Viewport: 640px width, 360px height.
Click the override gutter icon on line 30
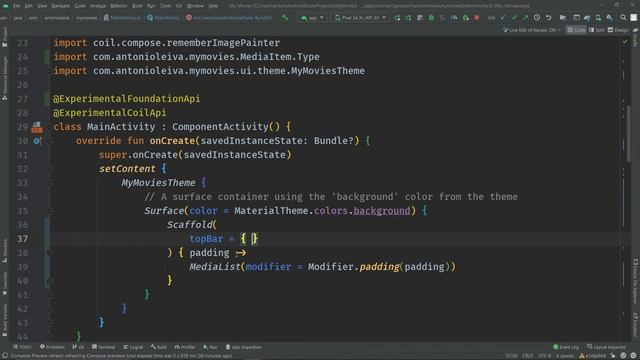click(x=37, y=141)
